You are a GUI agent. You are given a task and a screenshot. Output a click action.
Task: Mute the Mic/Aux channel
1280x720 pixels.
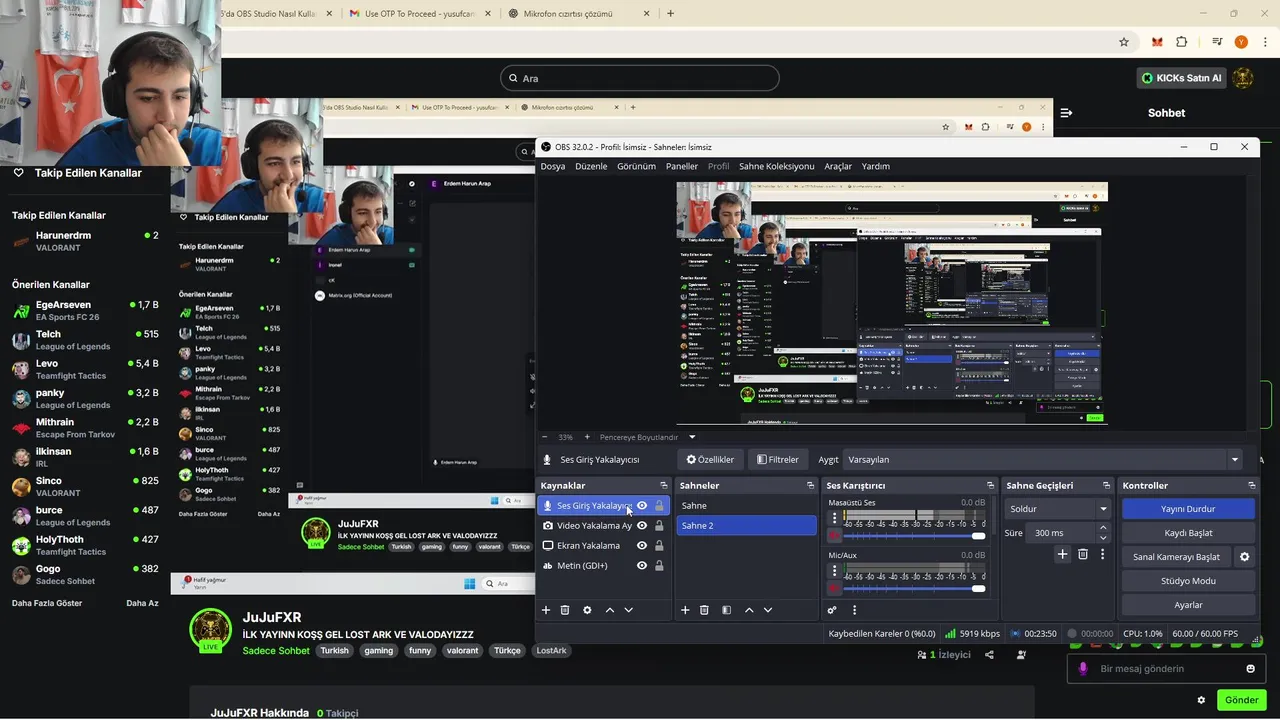(x=834, y=589)
